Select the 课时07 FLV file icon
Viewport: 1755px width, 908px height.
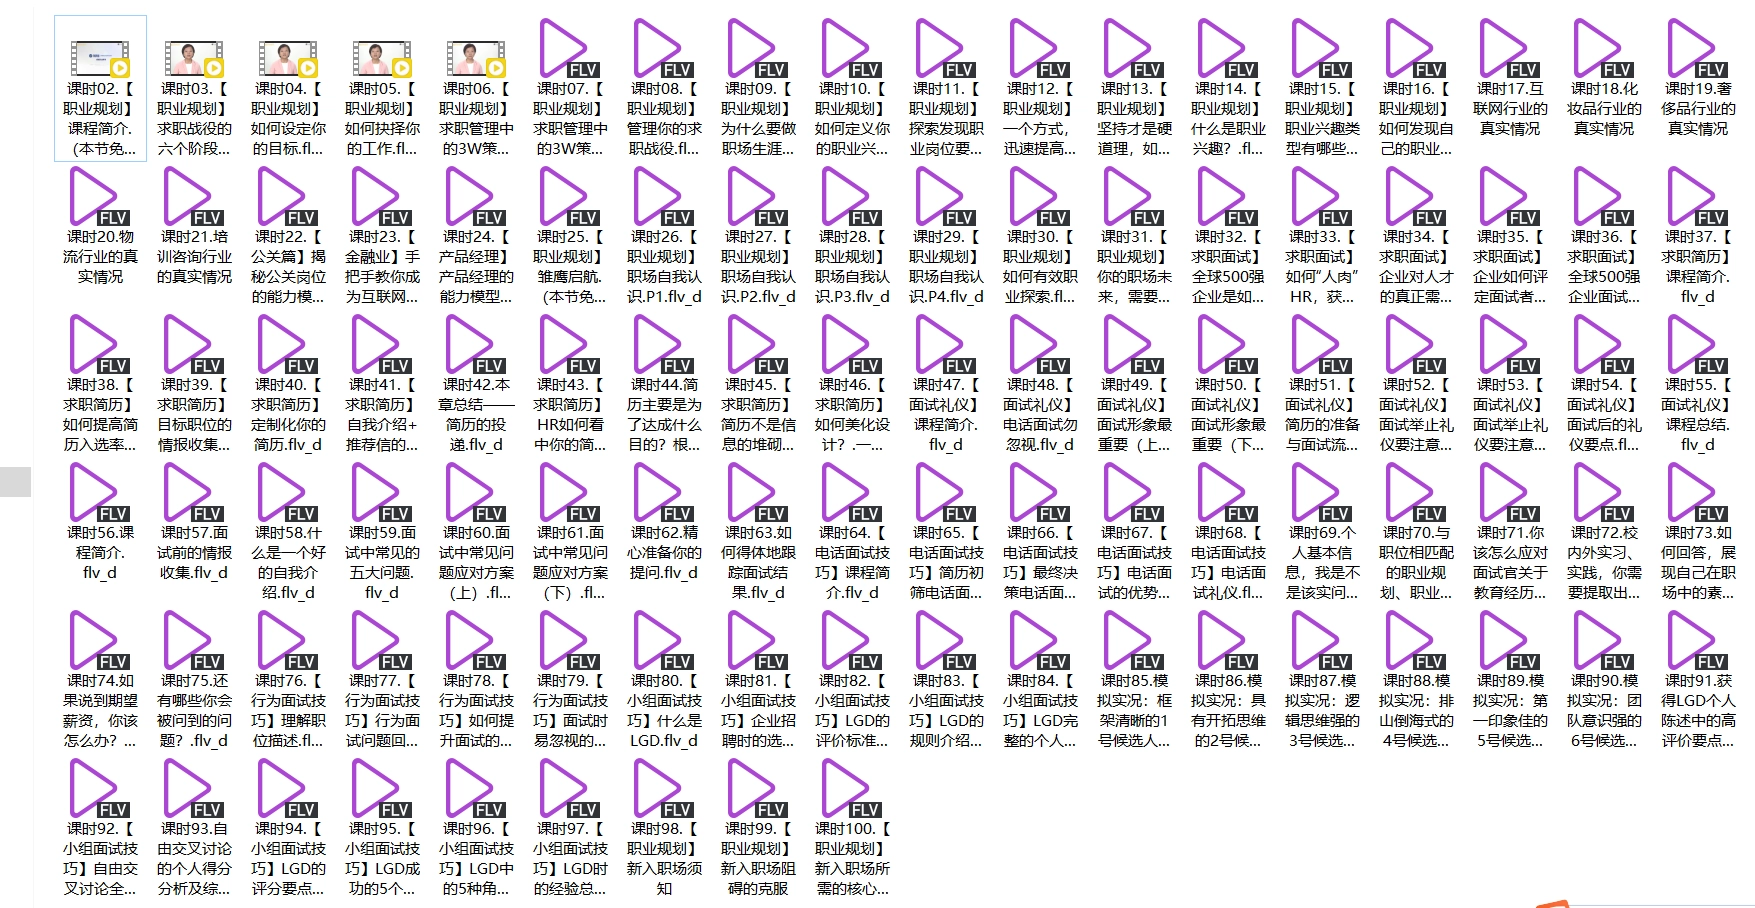pos(568,49)
